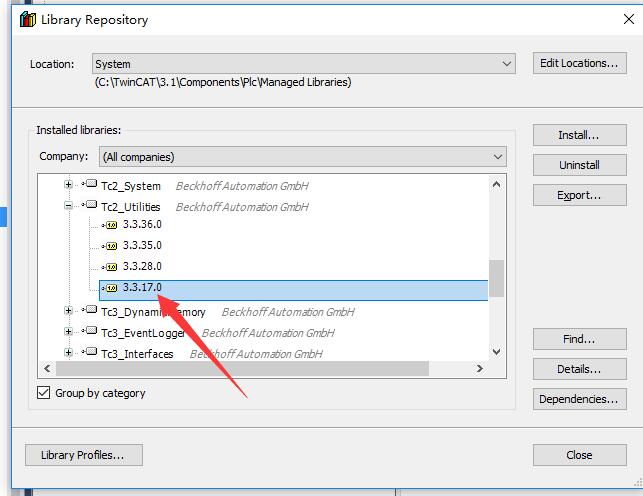Click the horizontal scrollbar left arrow

coord(47,369)
